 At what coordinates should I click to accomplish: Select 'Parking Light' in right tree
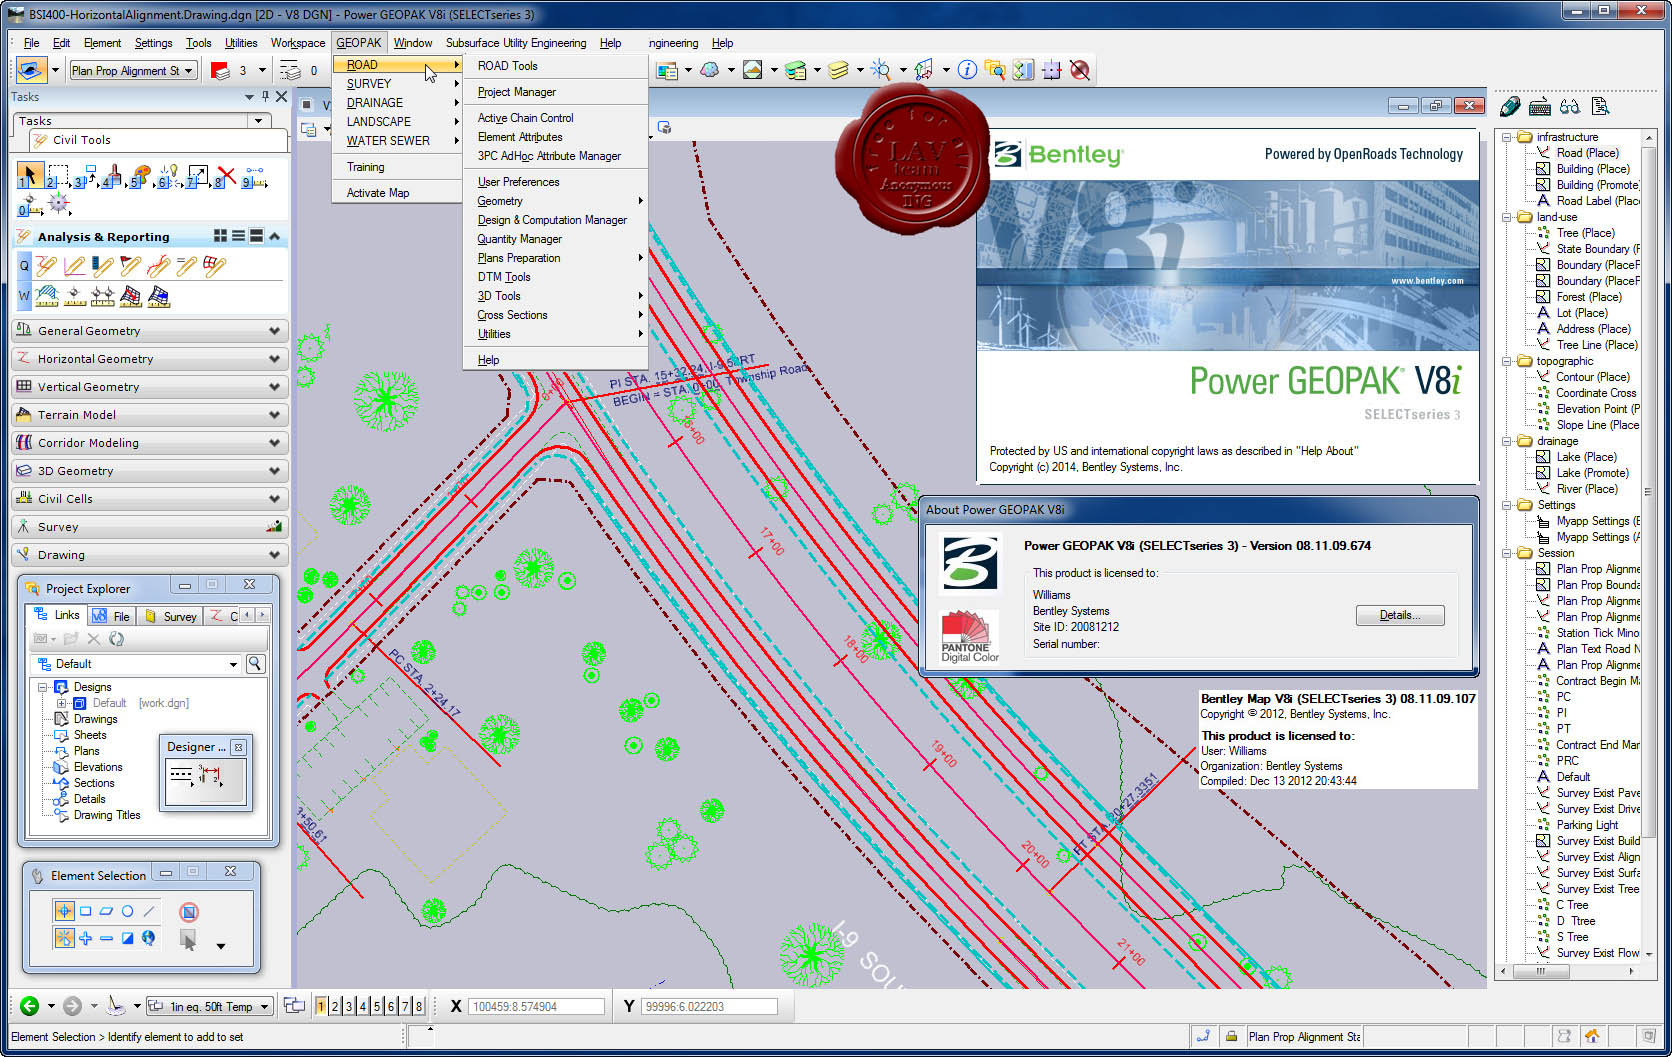coord(1587,825)
